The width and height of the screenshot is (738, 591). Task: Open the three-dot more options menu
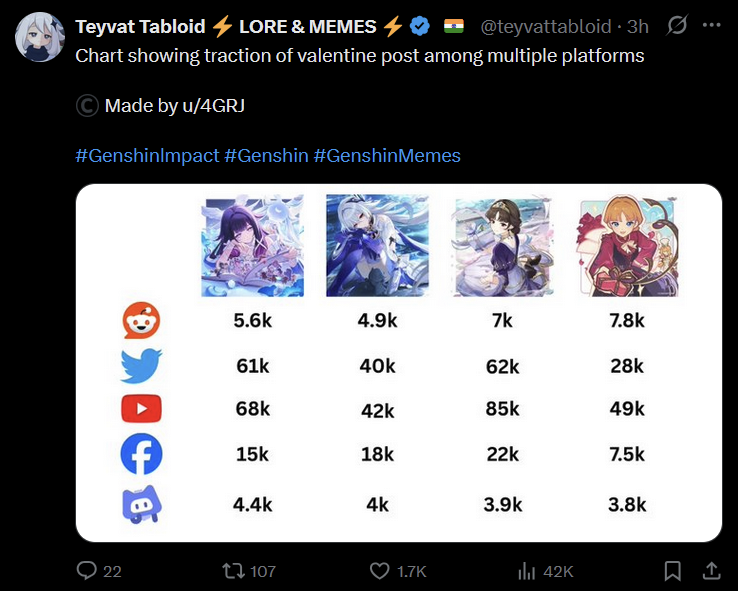pos(711,25)
